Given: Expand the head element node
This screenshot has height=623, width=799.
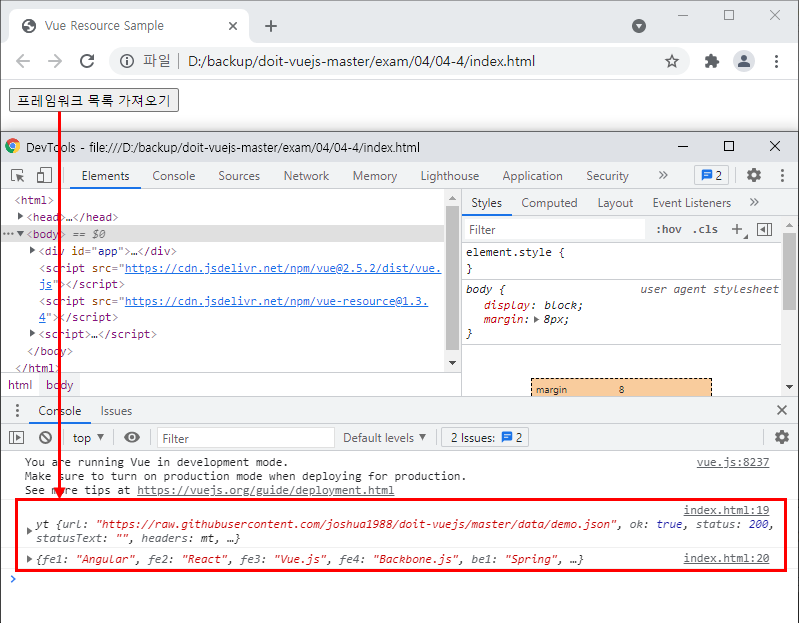Looking at the screenshot, I should pos(20,216).
